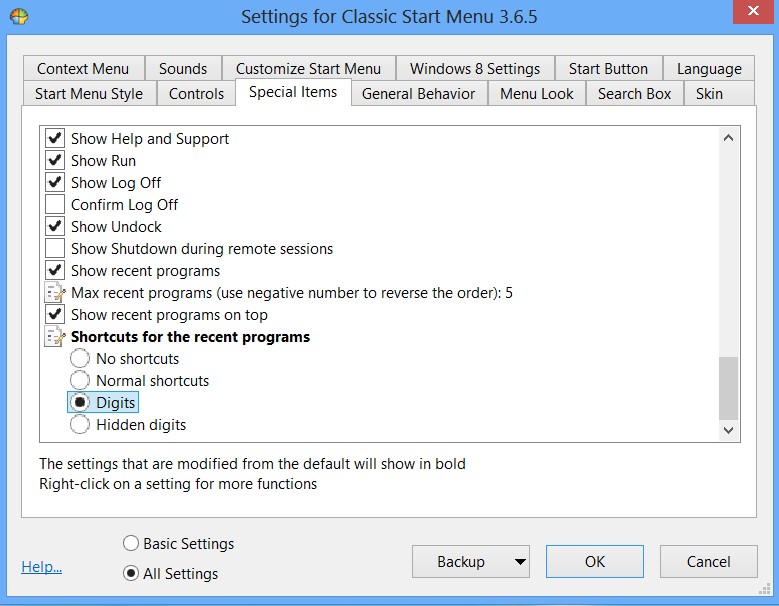Switch to the Controls tab
779x606 pixels.
[x=196, y=93]
